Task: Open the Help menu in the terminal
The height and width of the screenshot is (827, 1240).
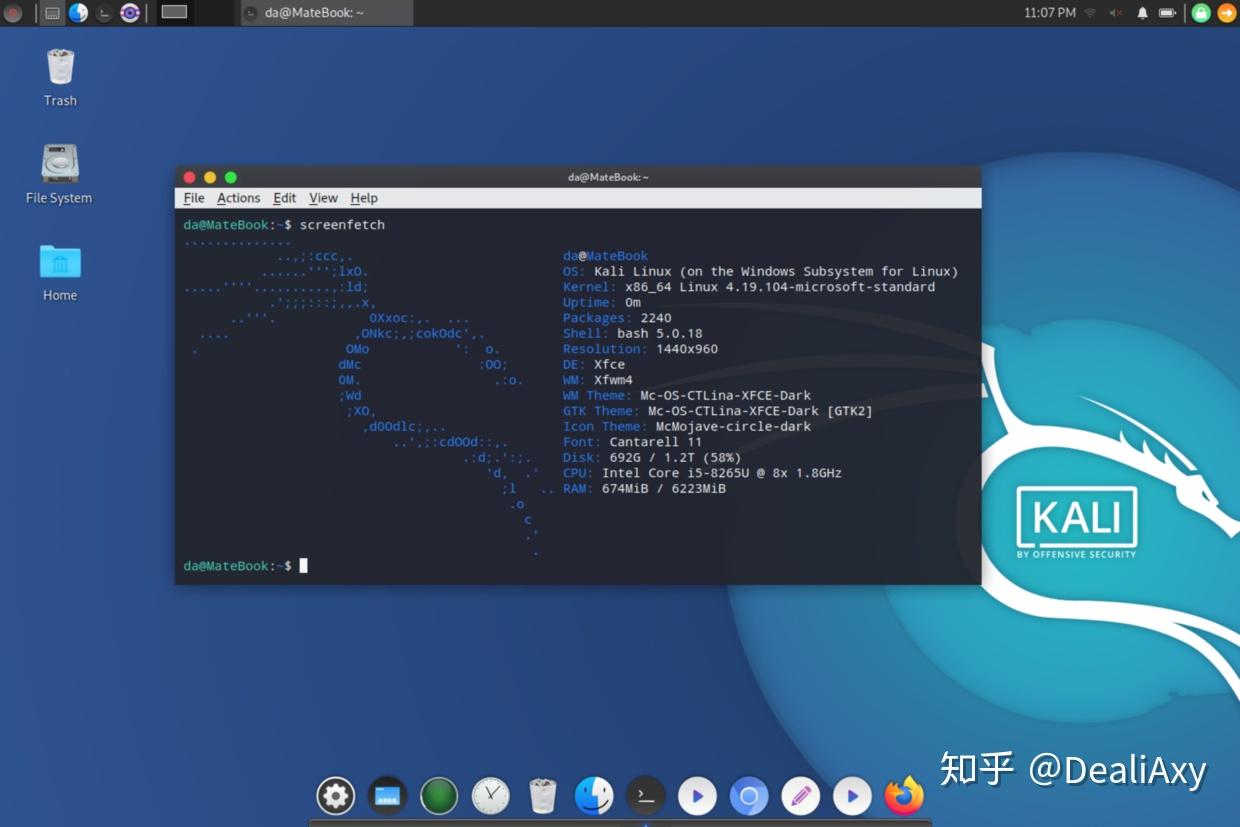Action: [x=364, y=198]
